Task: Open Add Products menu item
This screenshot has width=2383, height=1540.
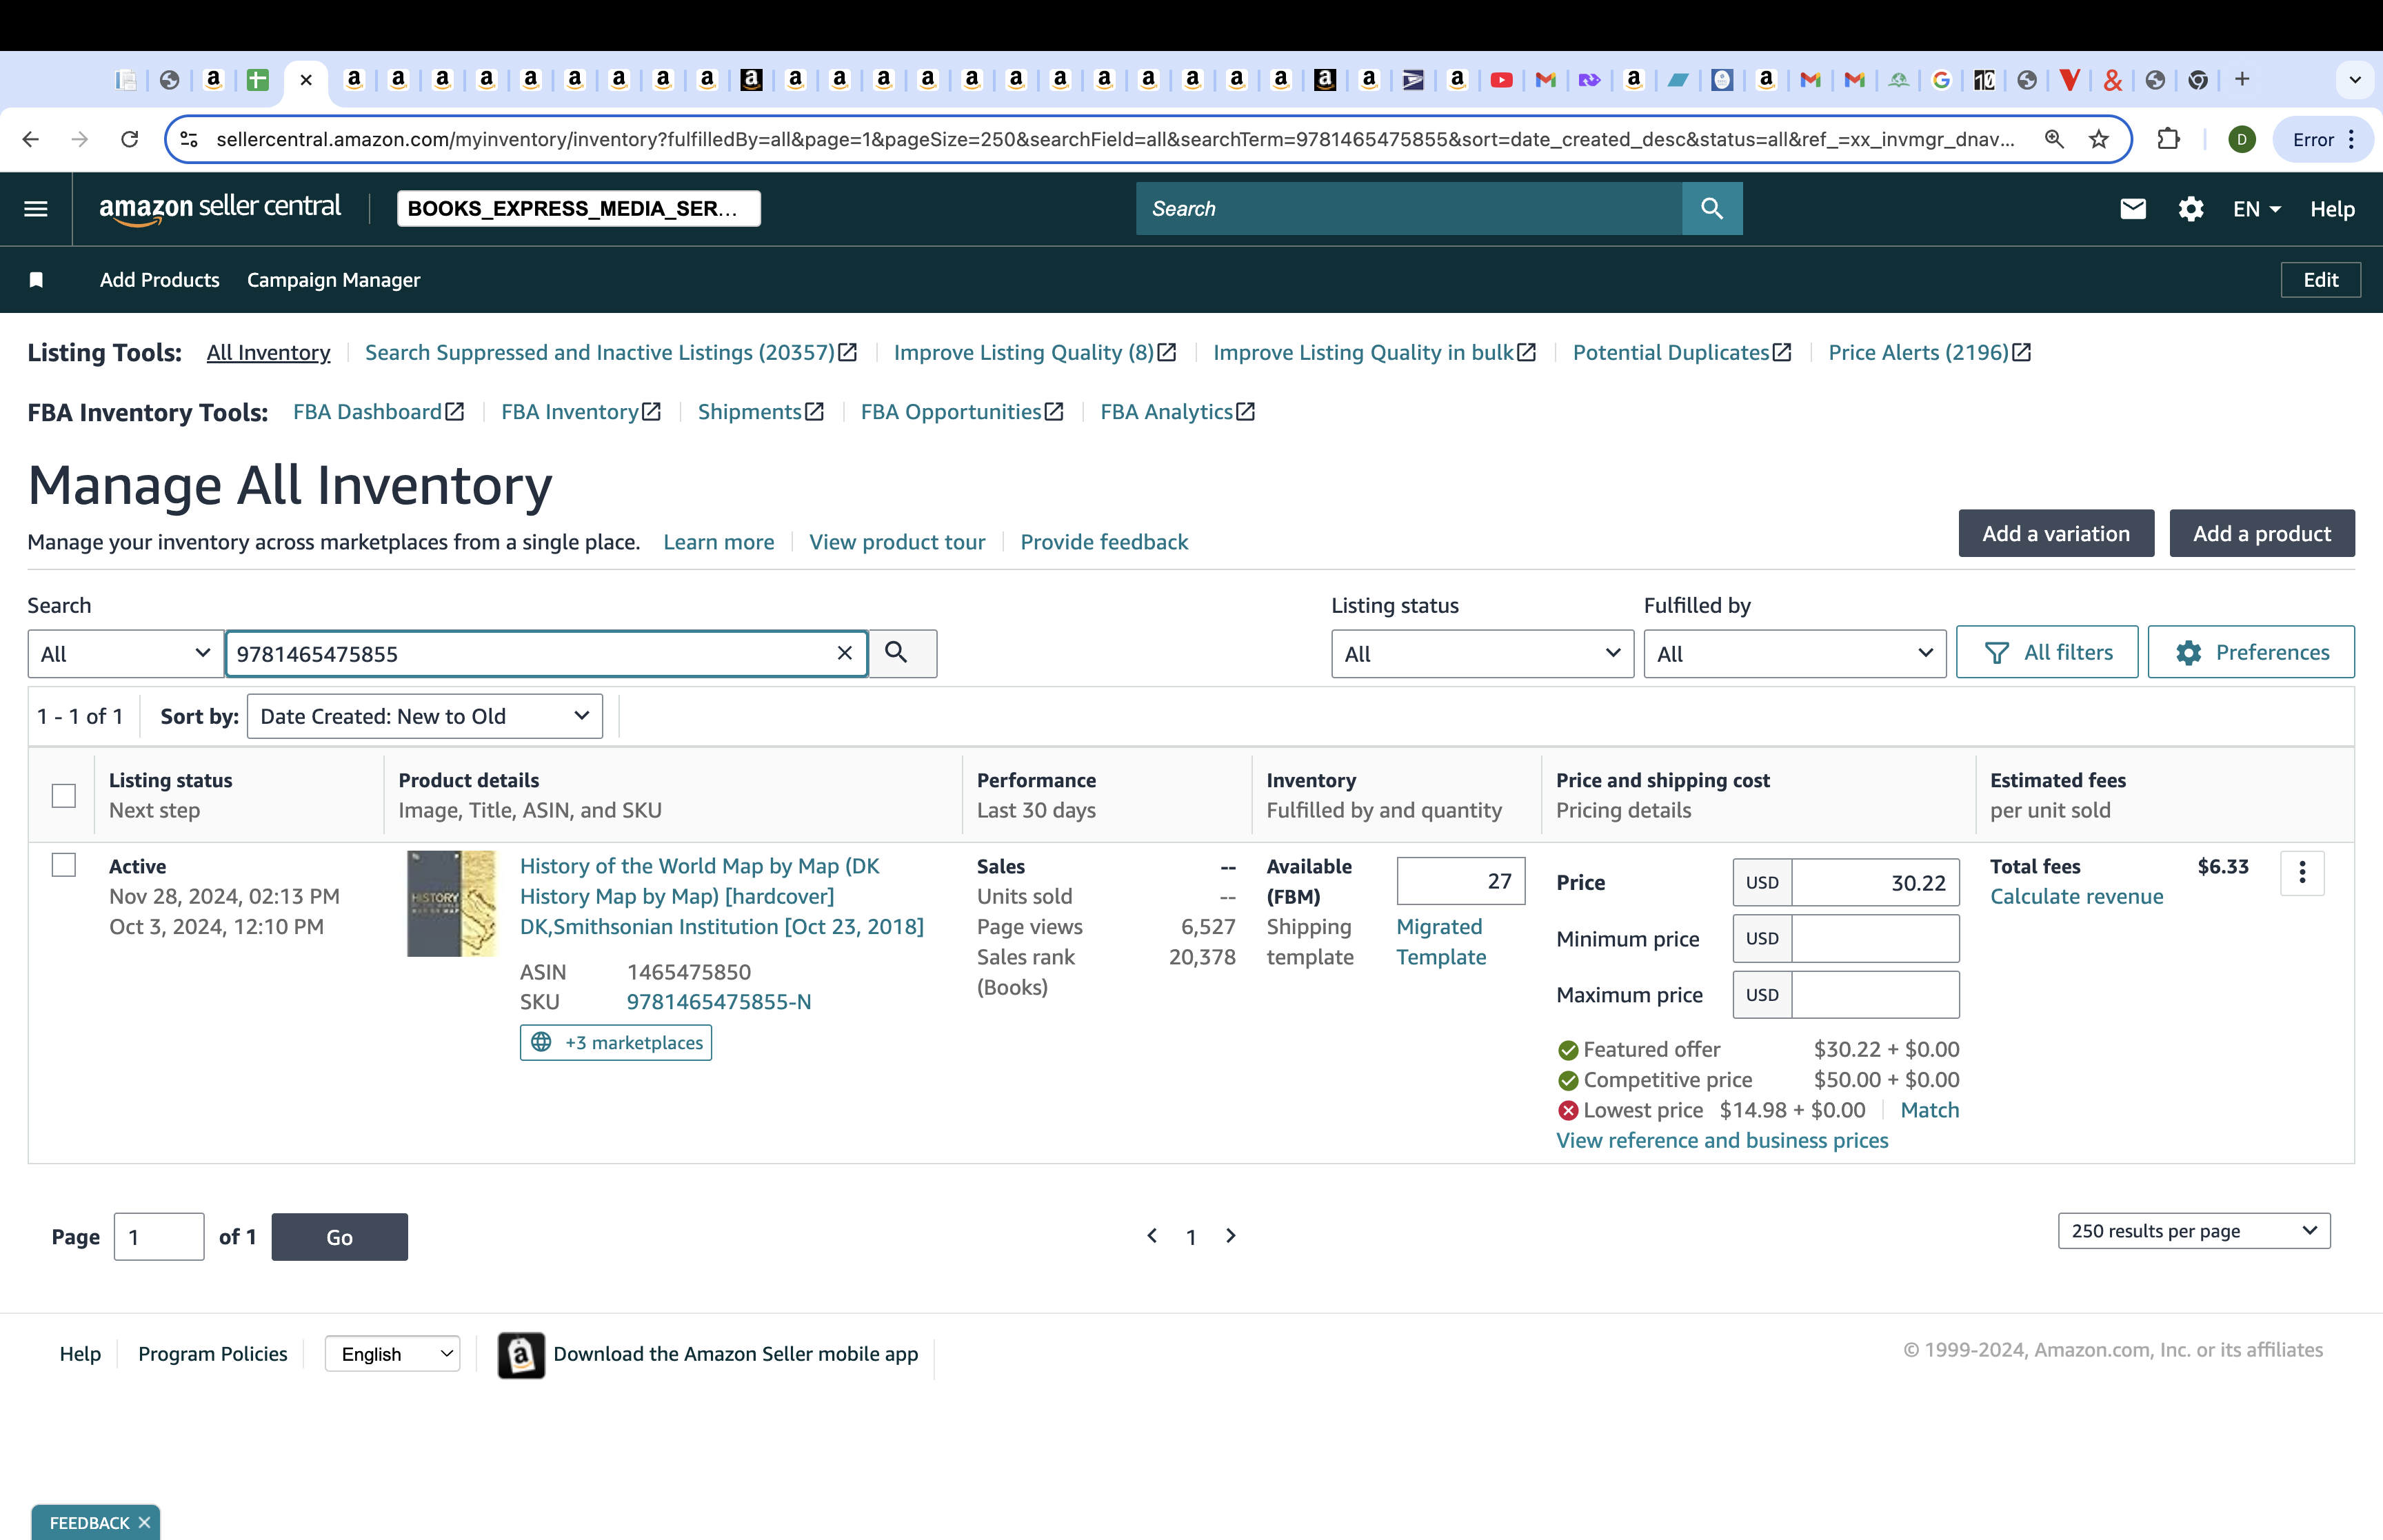Action: (x=159, y=280)
